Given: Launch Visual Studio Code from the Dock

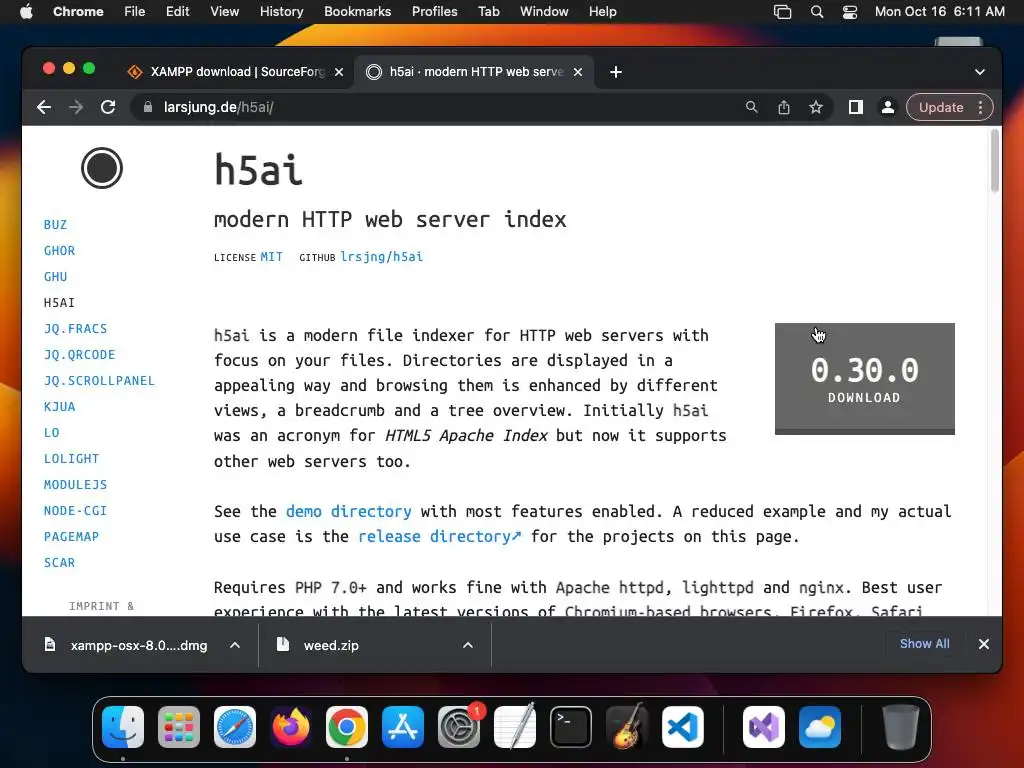Looking at the screenshot, I should (683, 727).
